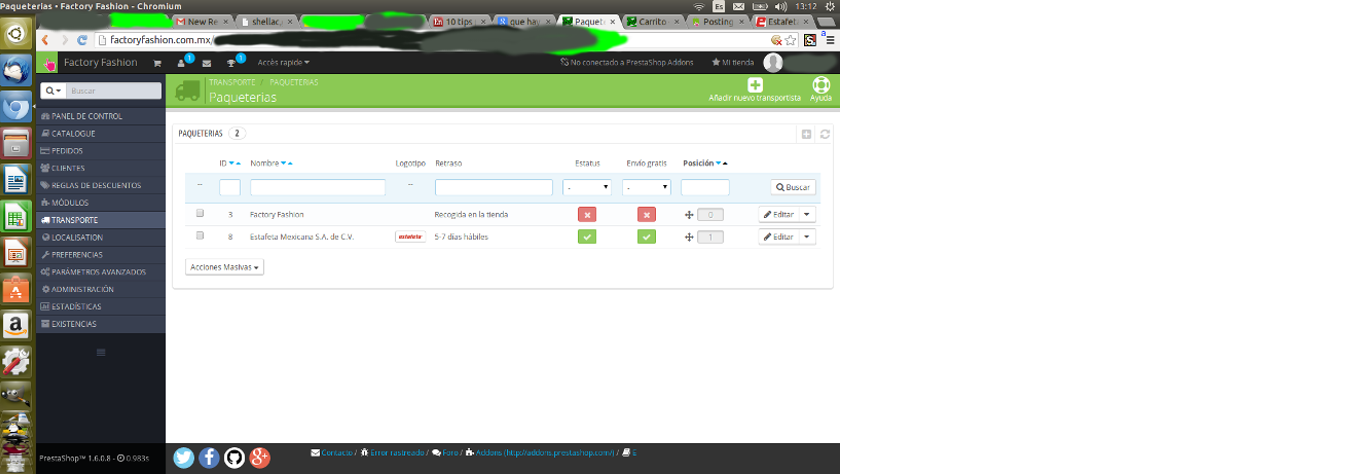Image resolution: width=1346 pixels, height=475 pixels.
Task: Click the Google Plus icon in footer
Action: pyautogui.click(x=260, y=458)
